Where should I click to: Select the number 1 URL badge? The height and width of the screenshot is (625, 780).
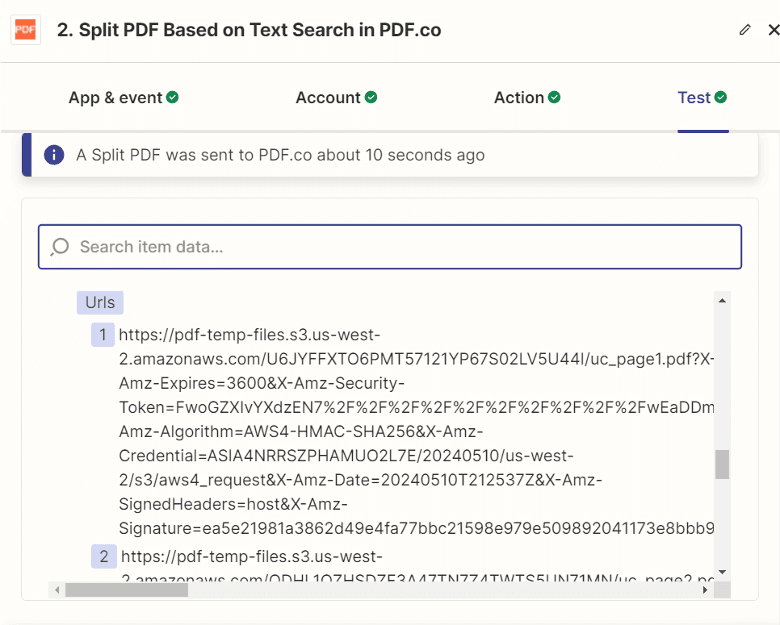coord(103,334)
